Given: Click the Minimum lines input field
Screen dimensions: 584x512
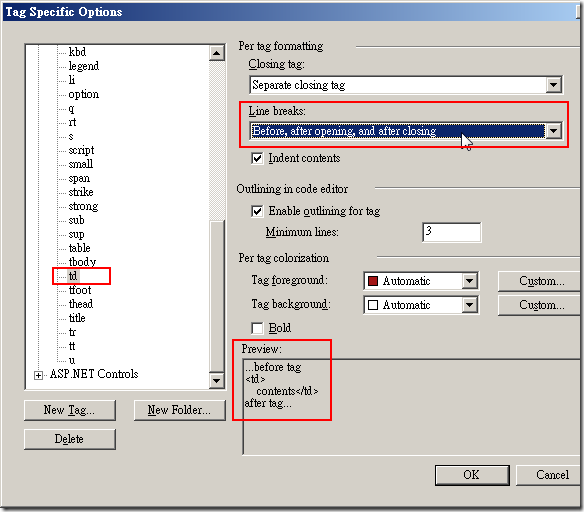Looking at the screenshot, I should [451, 232].
